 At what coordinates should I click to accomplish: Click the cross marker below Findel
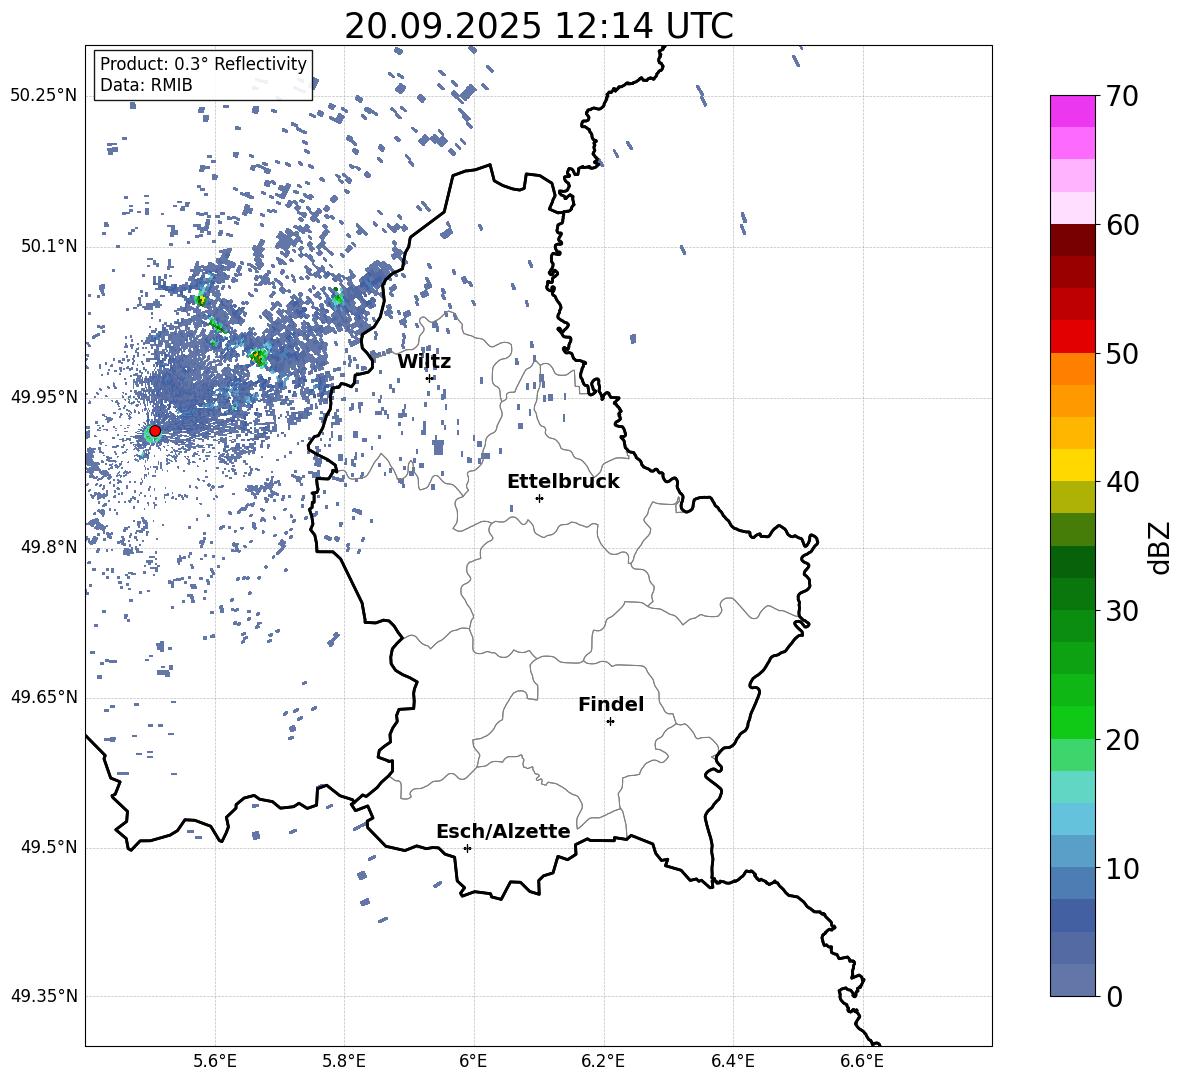610,722
